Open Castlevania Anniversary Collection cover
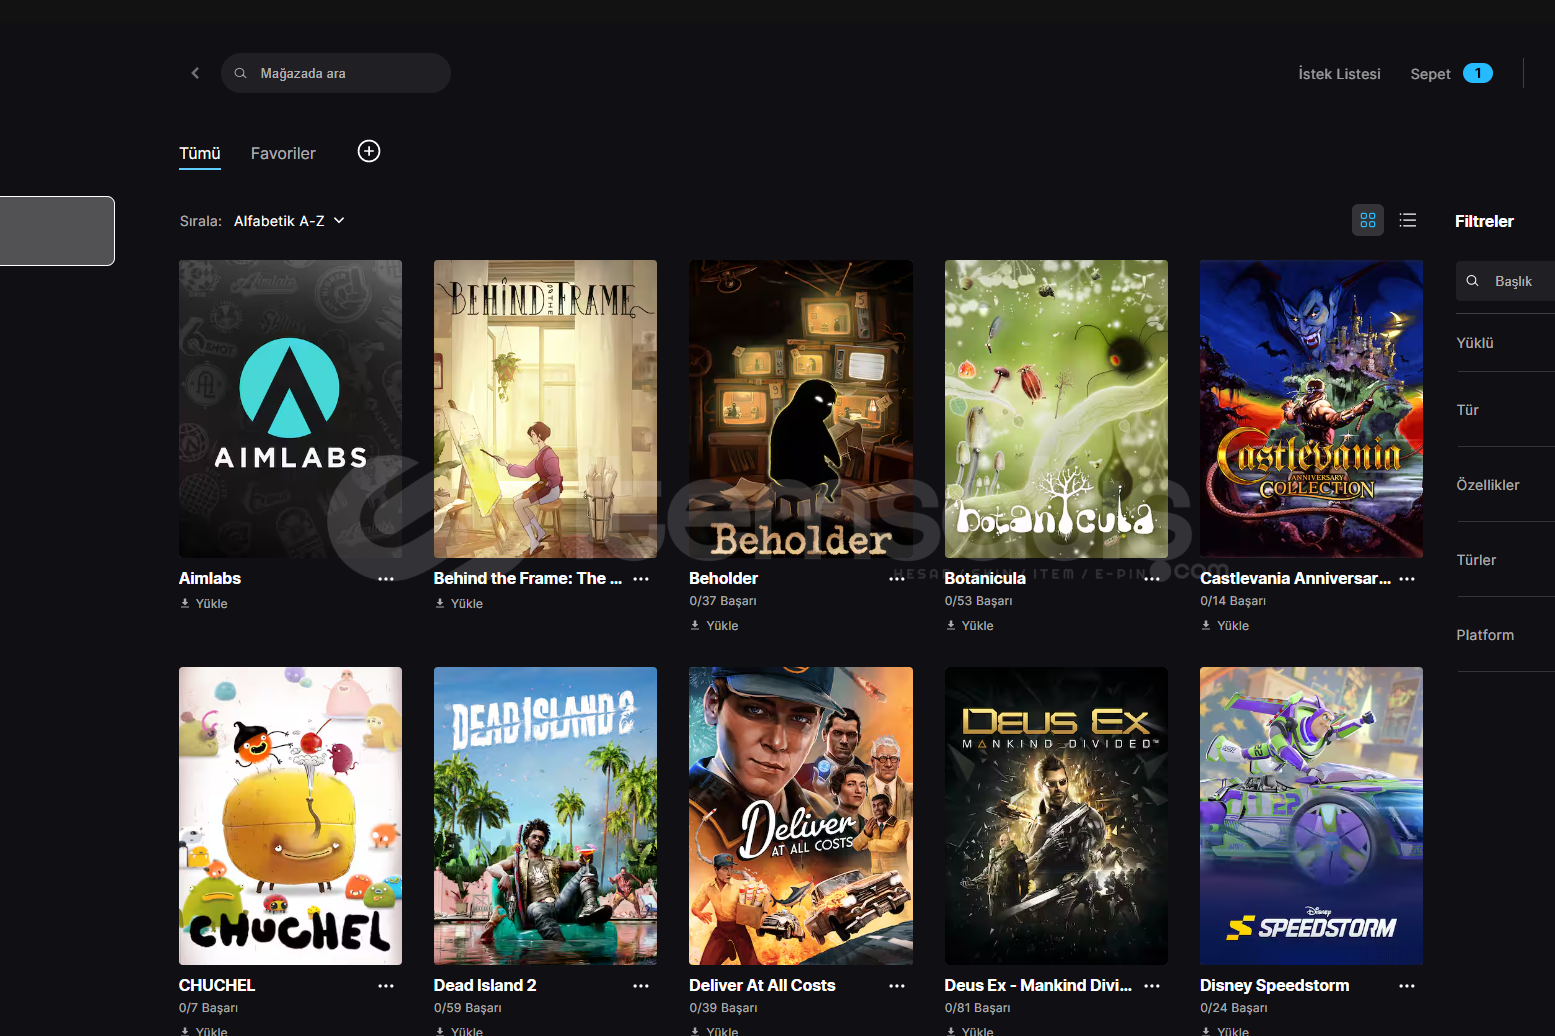1555x1036 pixels. 1311,409
